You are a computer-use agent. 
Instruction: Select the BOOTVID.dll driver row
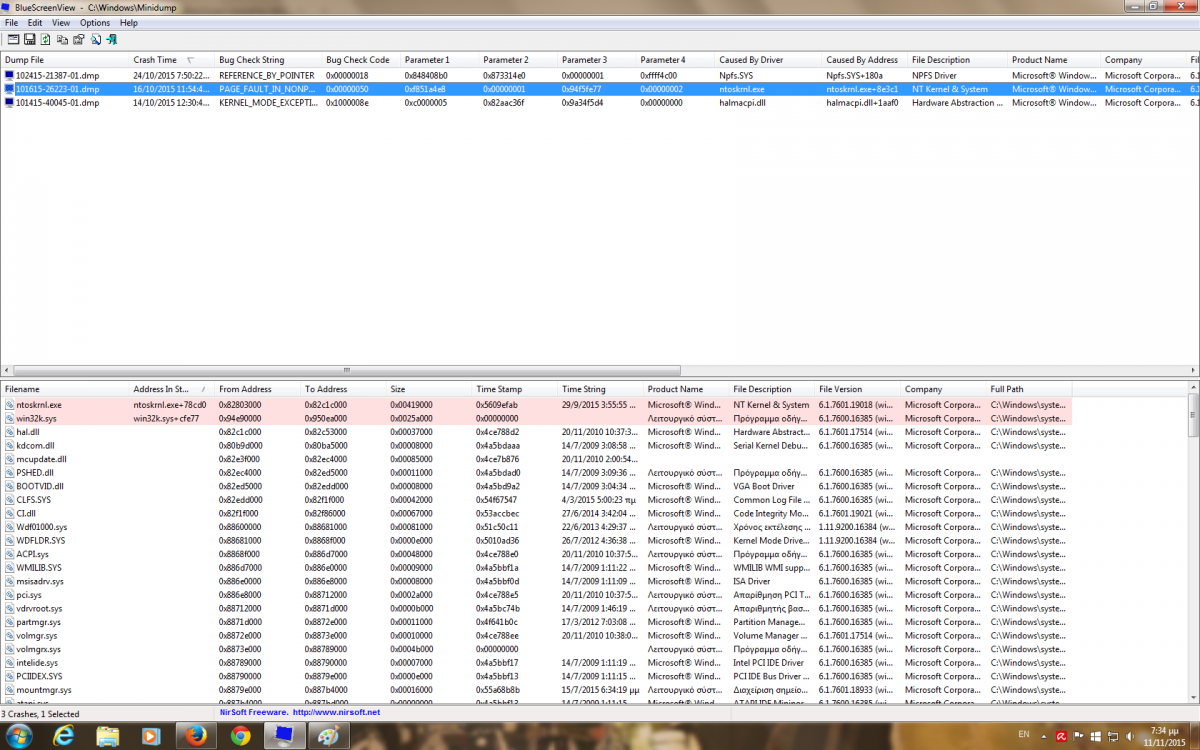(x=535, y=486)
